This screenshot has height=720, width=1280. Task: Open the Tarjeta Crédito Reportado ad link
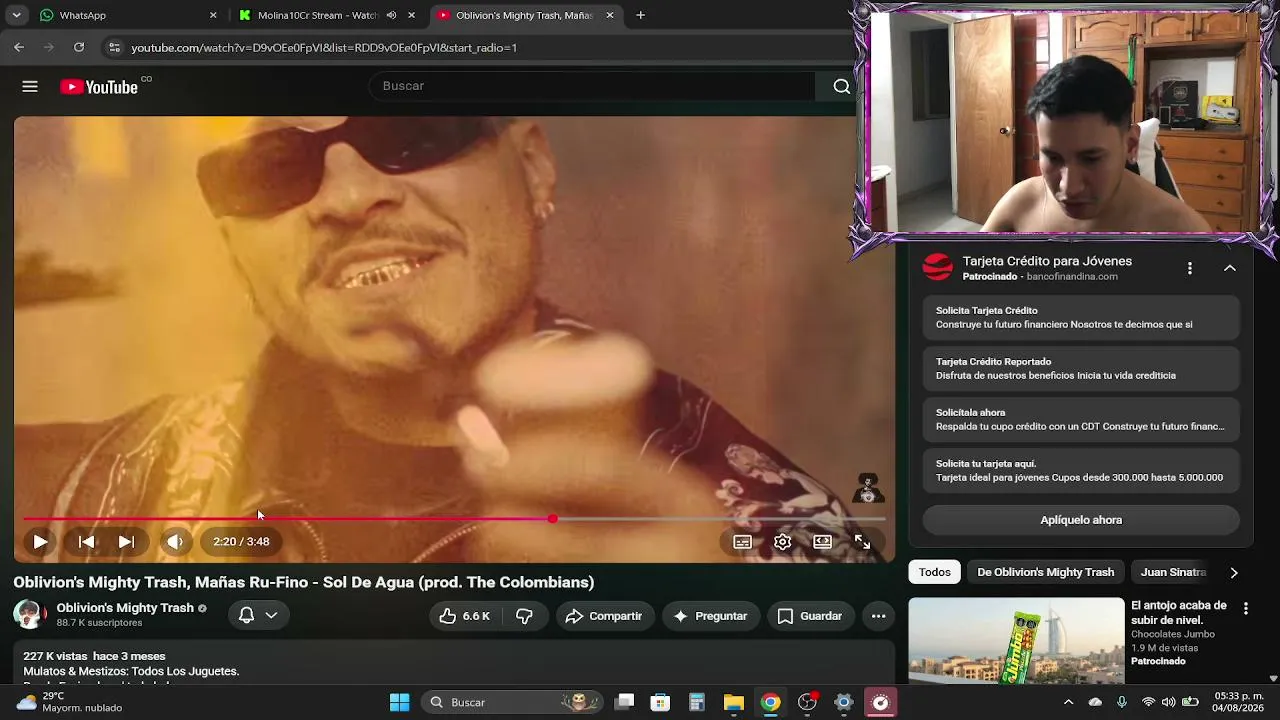(1081, 369)
